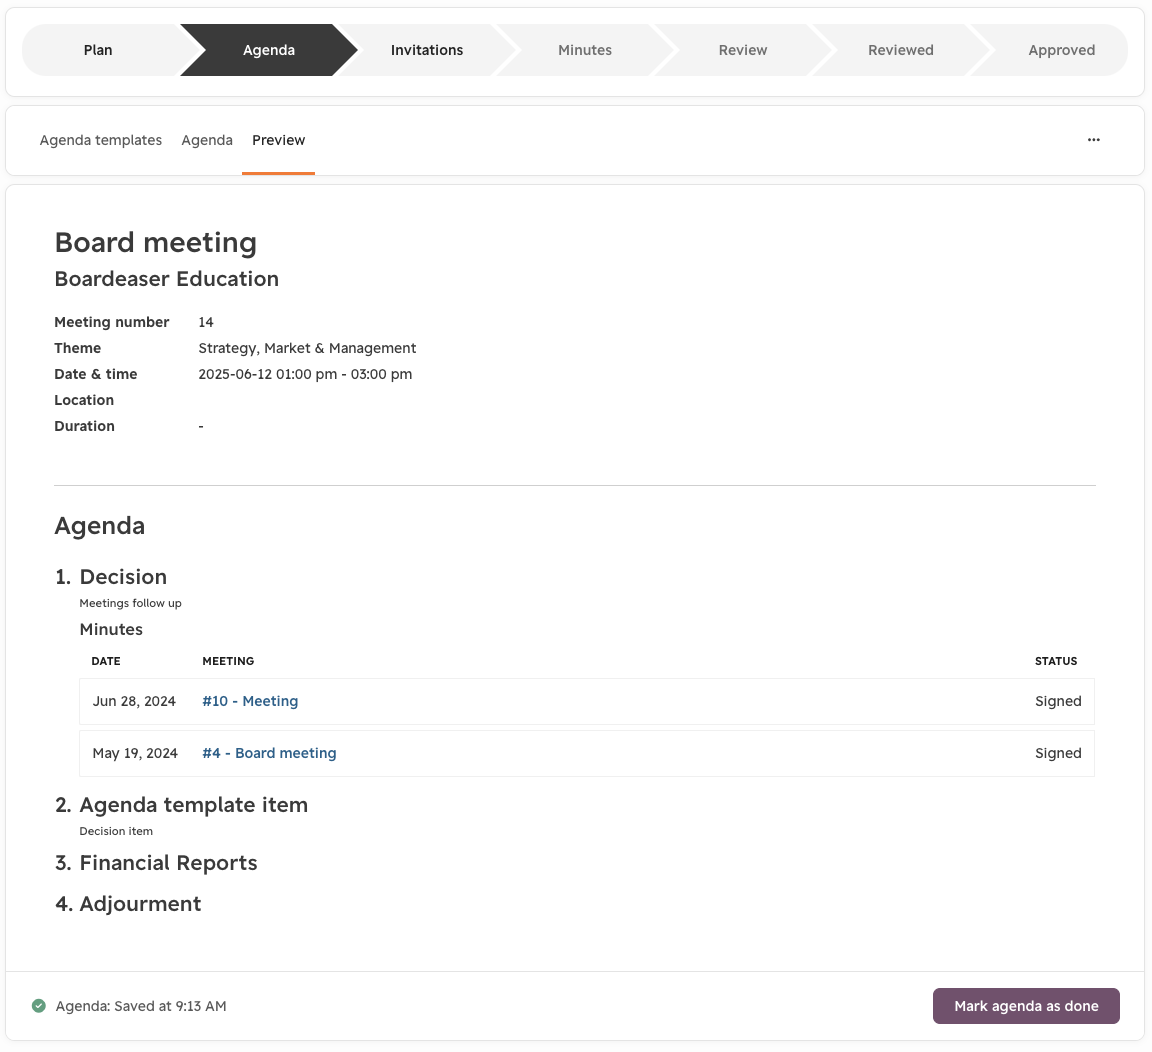Screen dimensions: 1152x1052
Task: Click agenda item 4 Adjourment
Action: click(140, 904)
